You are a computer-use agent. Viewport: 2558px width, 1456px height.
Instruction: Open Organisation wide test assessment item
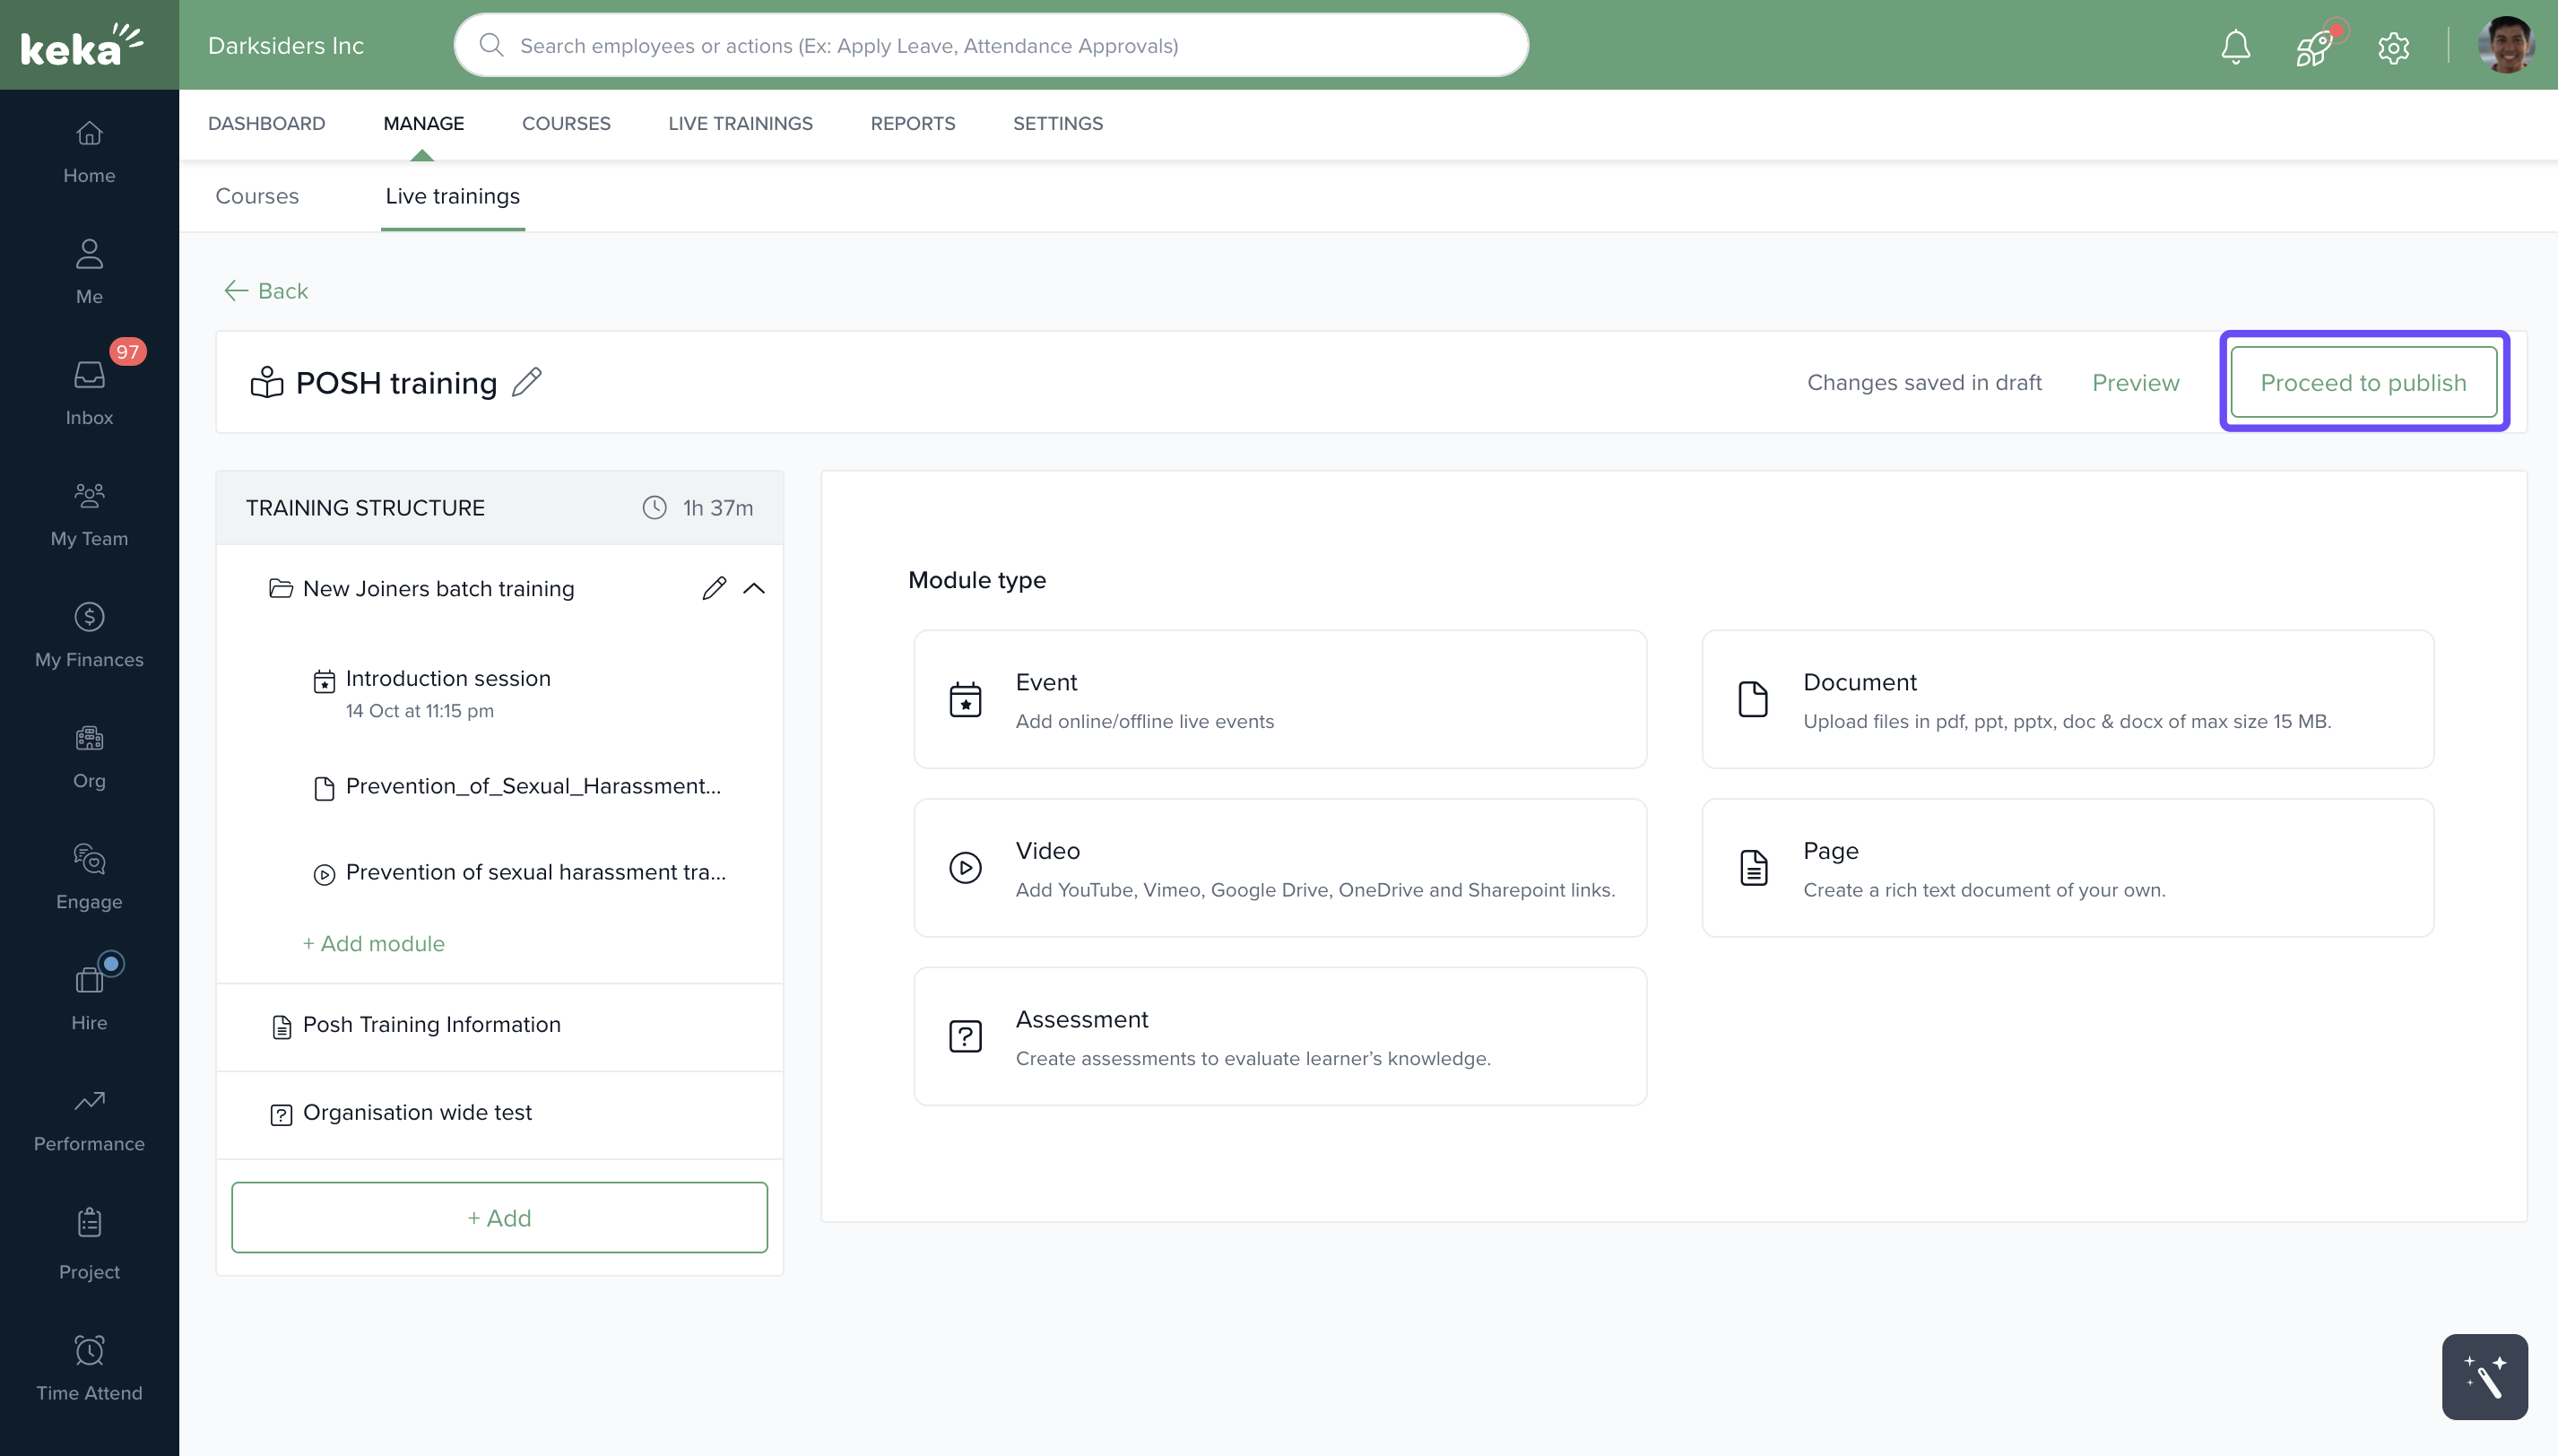[x=417, y=1112]
